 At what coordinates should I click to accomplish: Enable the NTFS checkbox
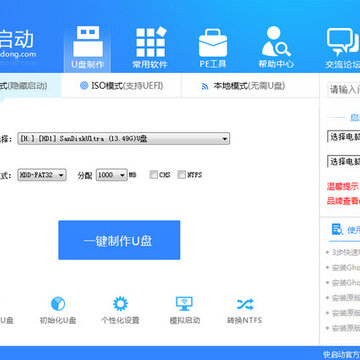click(x=182, y=175)
